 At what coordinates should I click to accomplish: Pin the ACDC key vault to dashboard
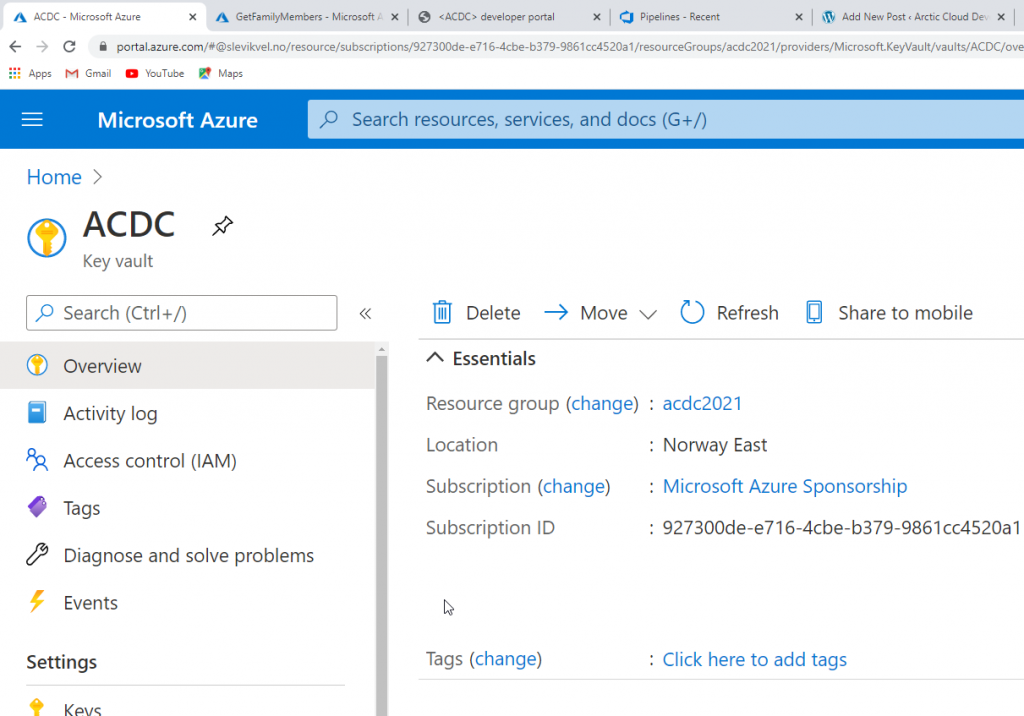(x=222, y=226)
